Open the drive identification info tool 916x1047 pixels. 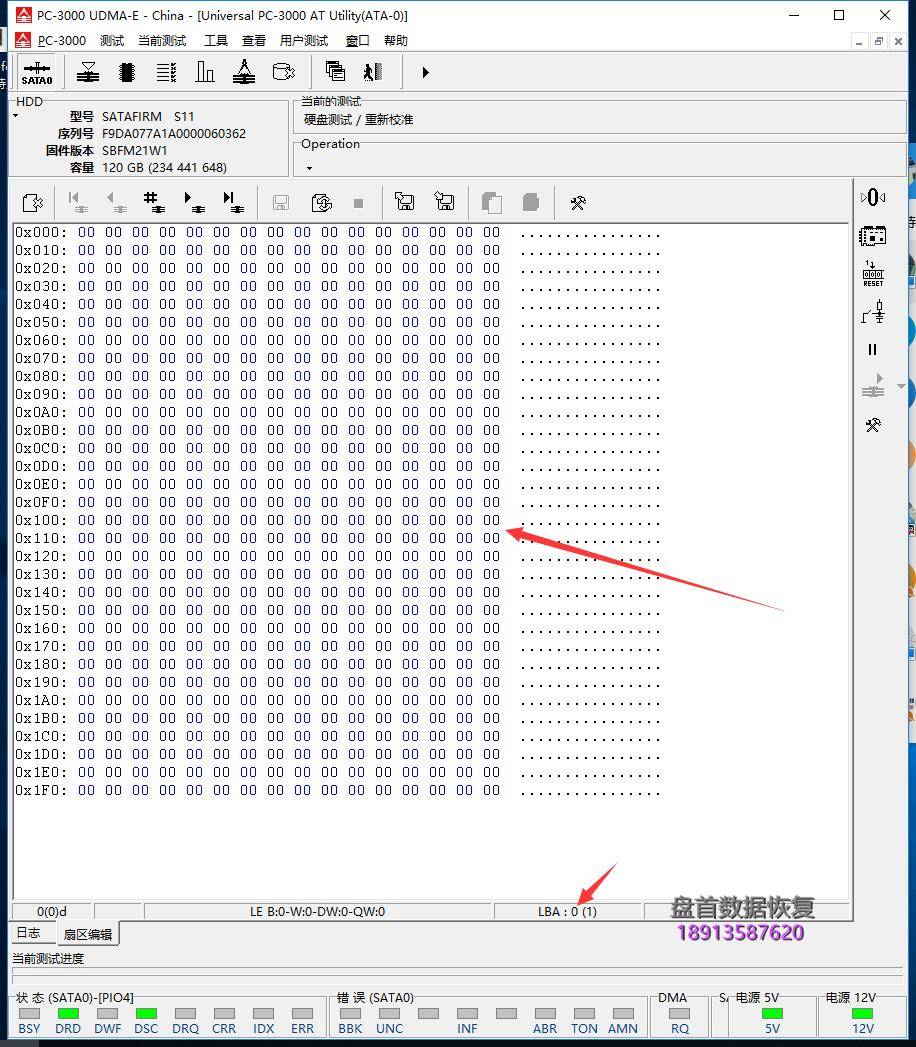pos(87,72)
